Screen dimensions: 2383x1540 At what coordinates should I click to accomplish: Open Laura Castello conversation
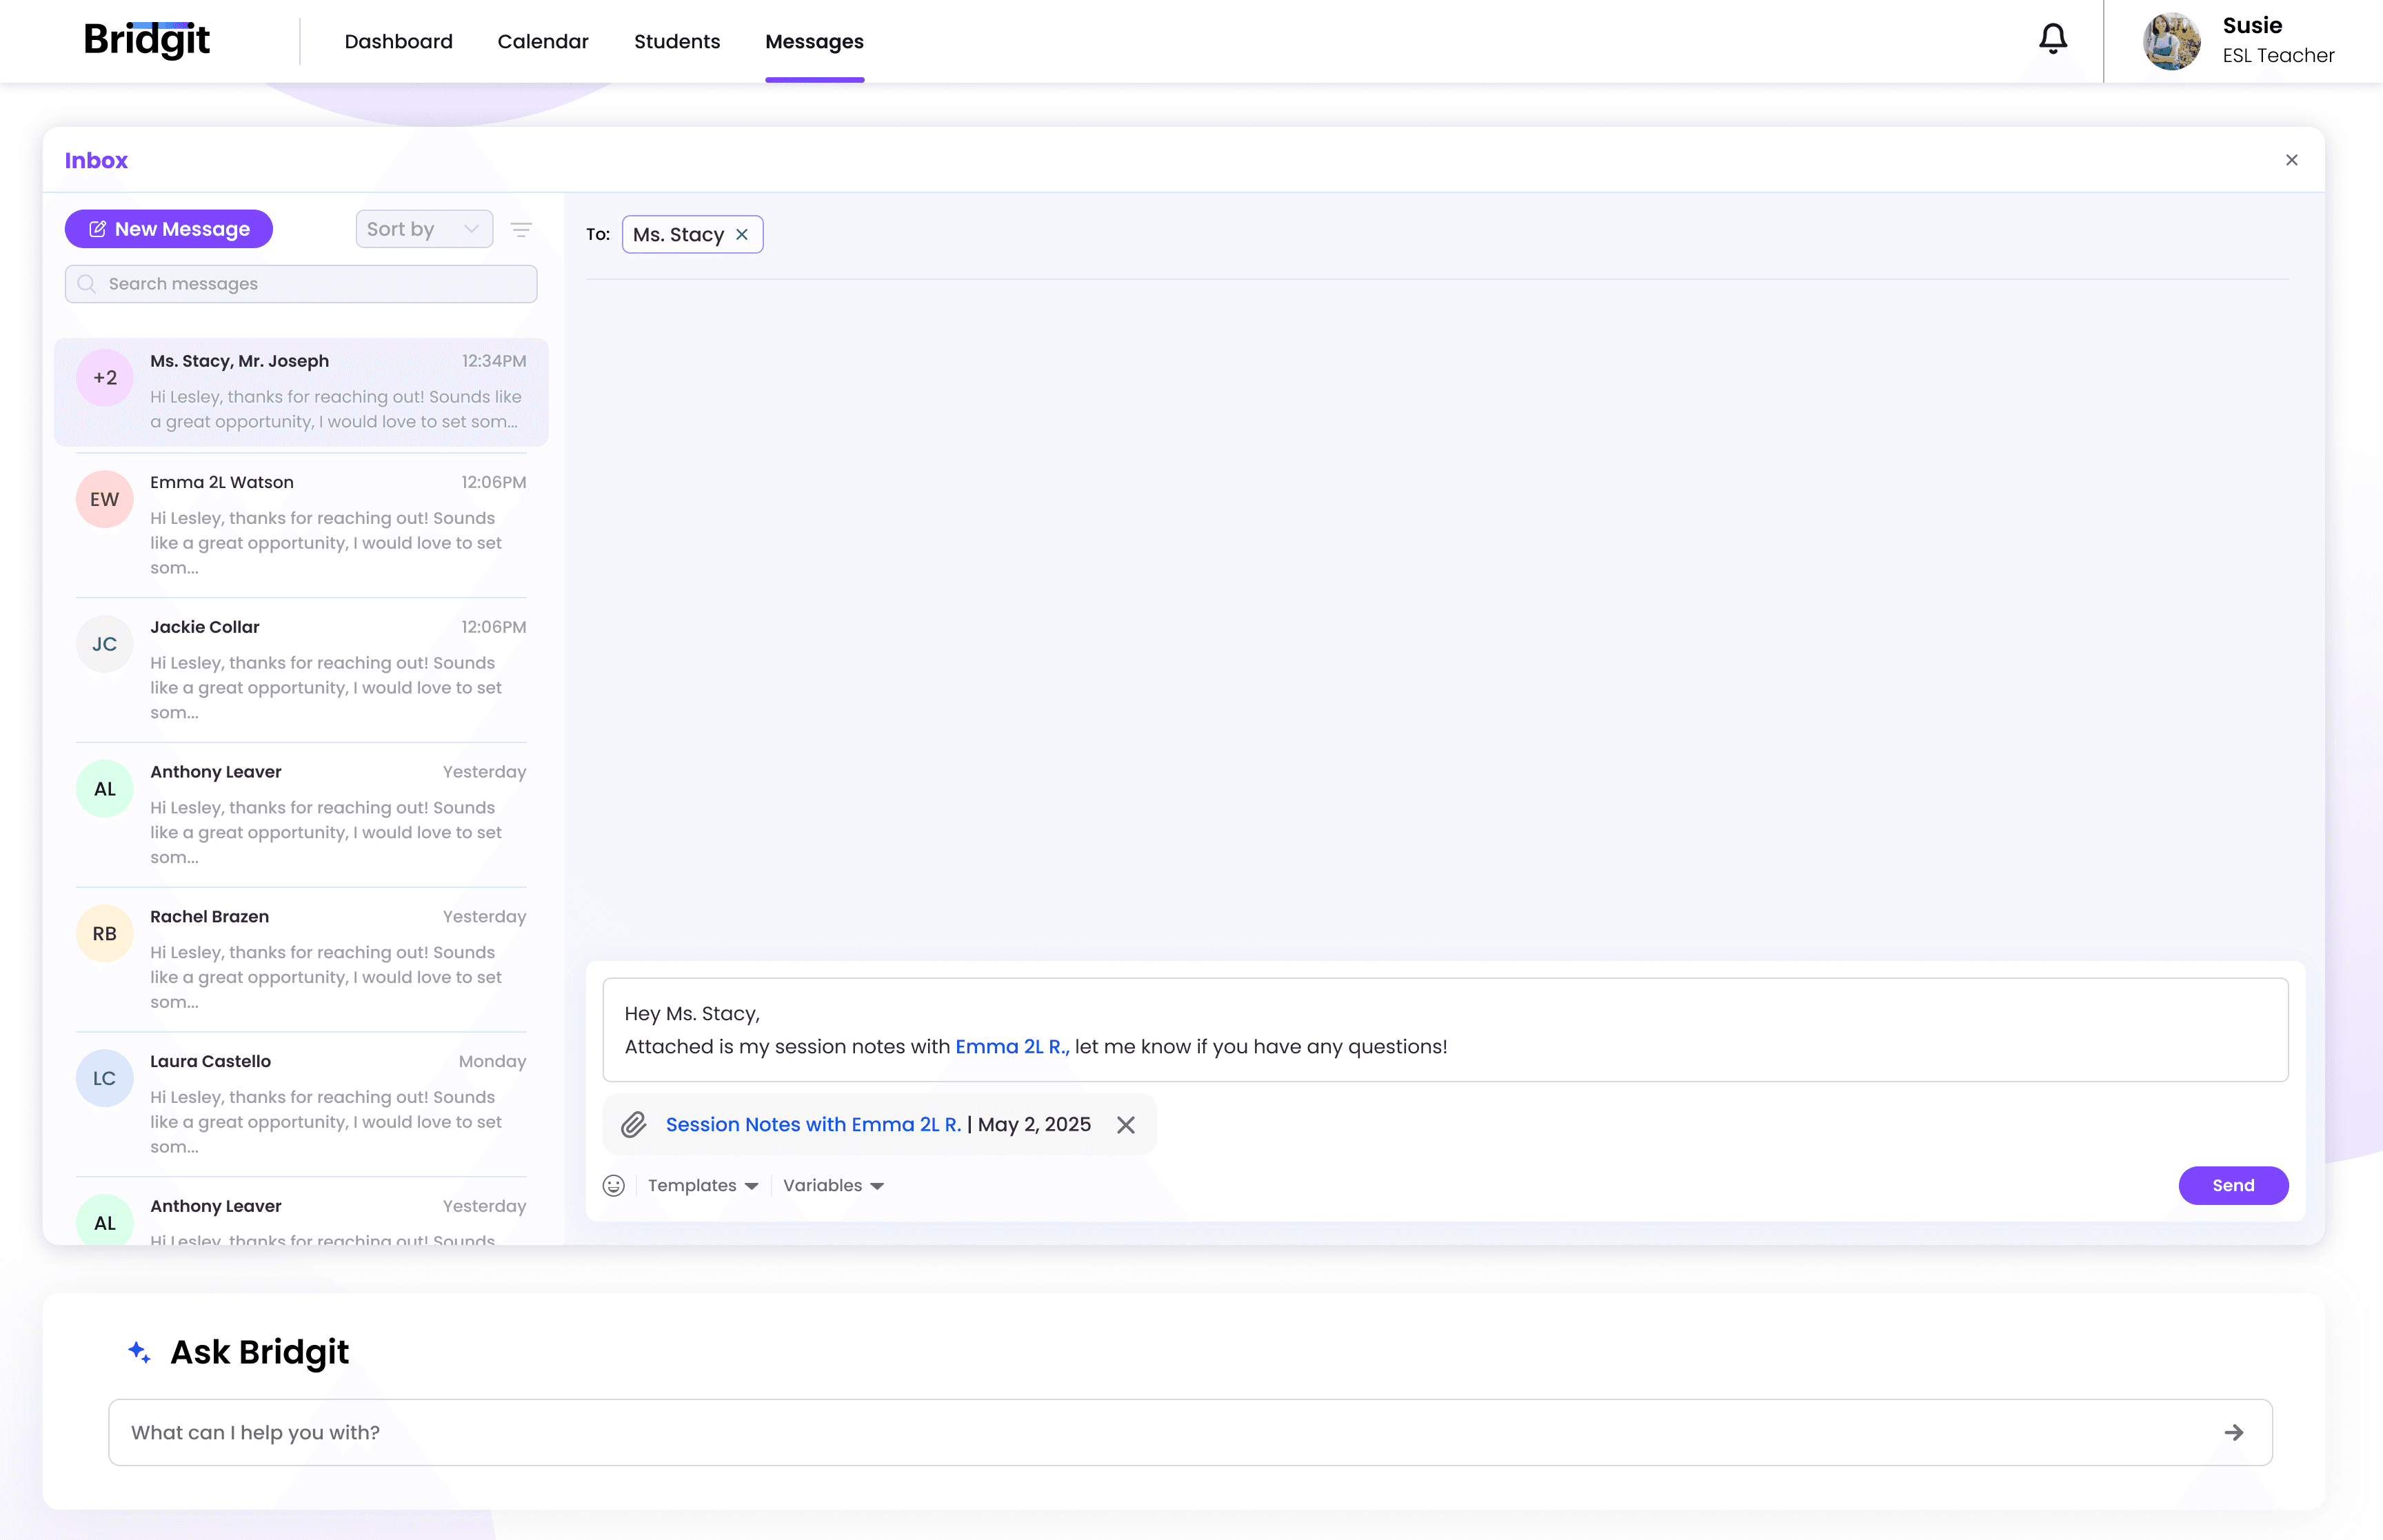click(301, 1104)
